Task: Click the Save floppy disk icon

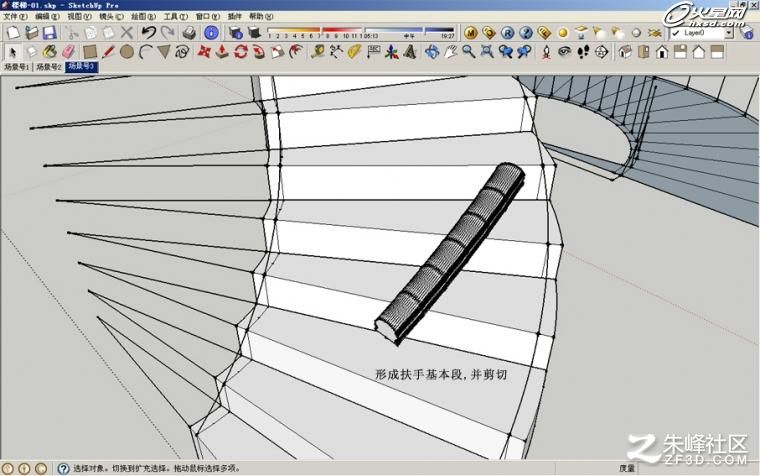Action: pos(50,33)
